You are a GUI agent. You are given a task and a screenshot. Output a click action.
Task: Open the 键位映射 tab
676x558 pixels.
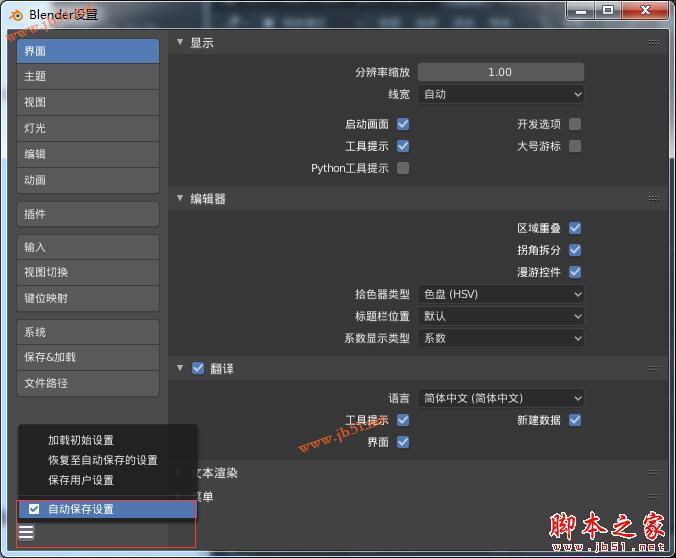pos(88,298)
